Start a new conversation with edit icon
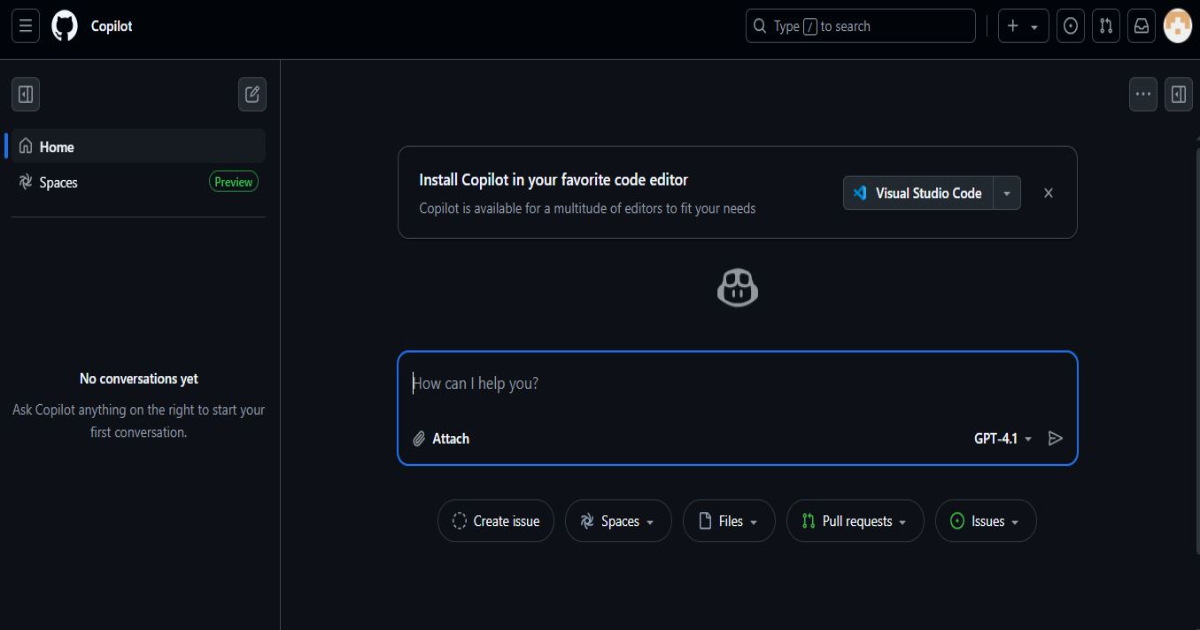1200x630 pixels. [252, 94]
